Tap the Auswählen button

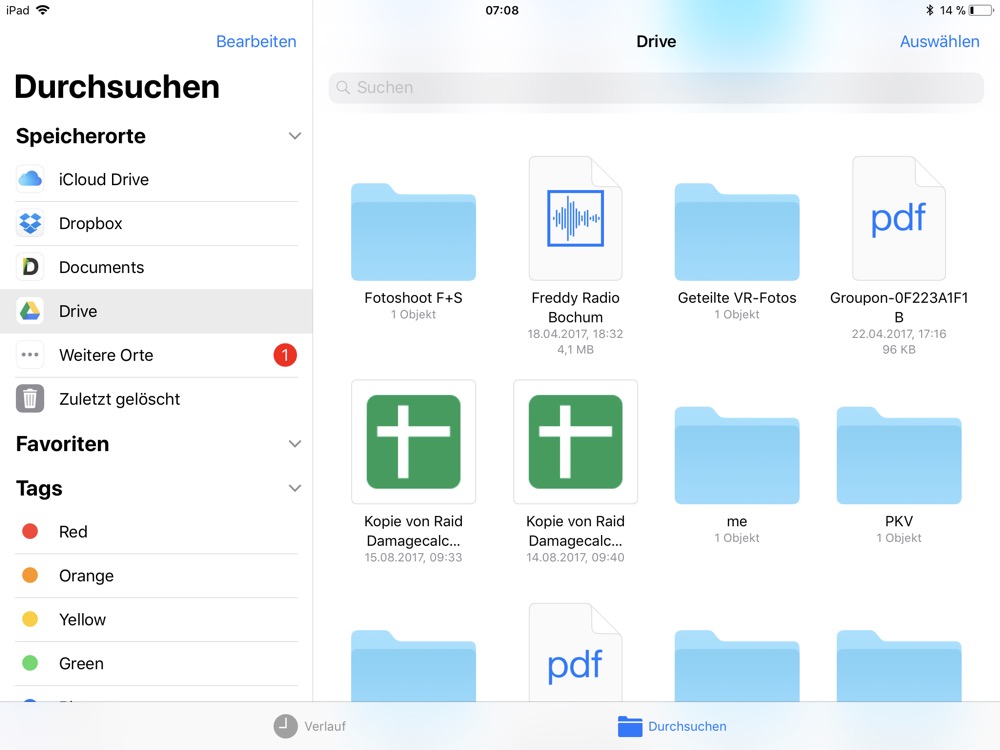(x=939, y=42)
